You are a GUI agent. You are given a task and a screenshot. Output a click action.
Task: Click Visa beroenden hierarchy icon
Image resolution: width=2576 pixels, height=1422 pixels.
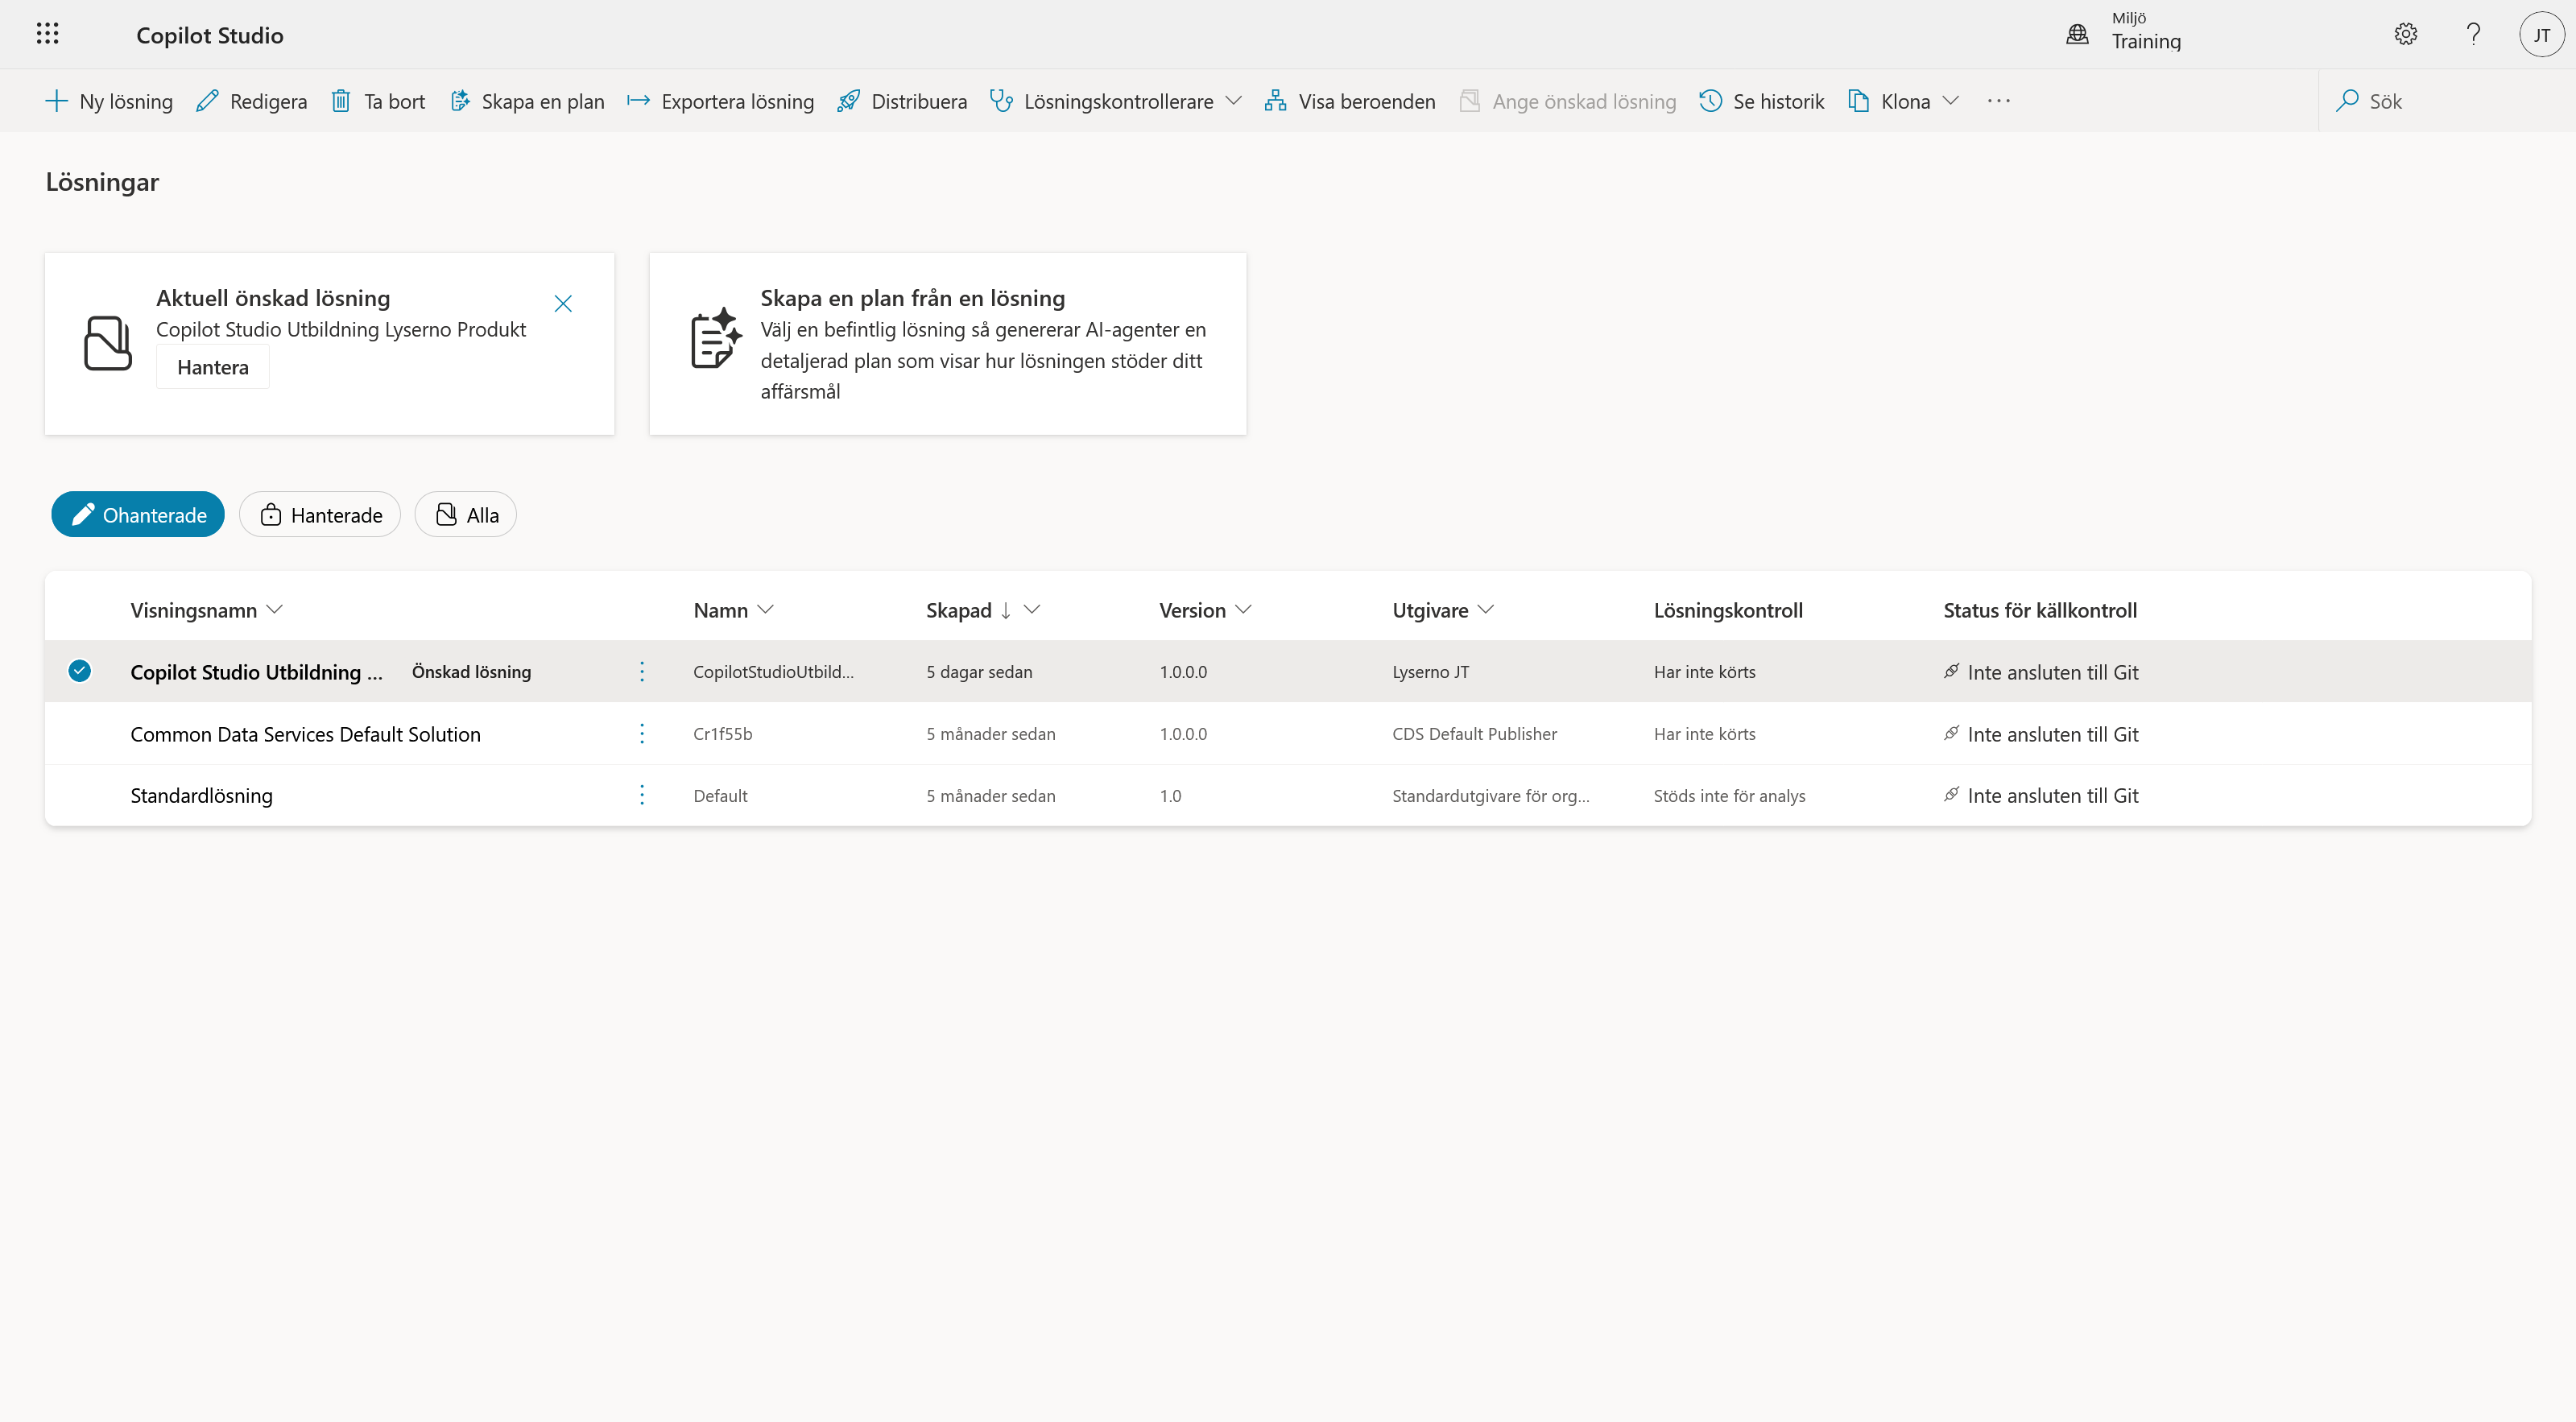point(1275,101)
